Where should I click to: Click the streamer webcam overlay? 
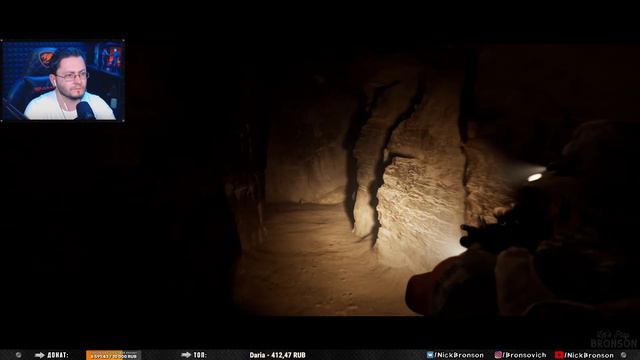click(62, 80)
